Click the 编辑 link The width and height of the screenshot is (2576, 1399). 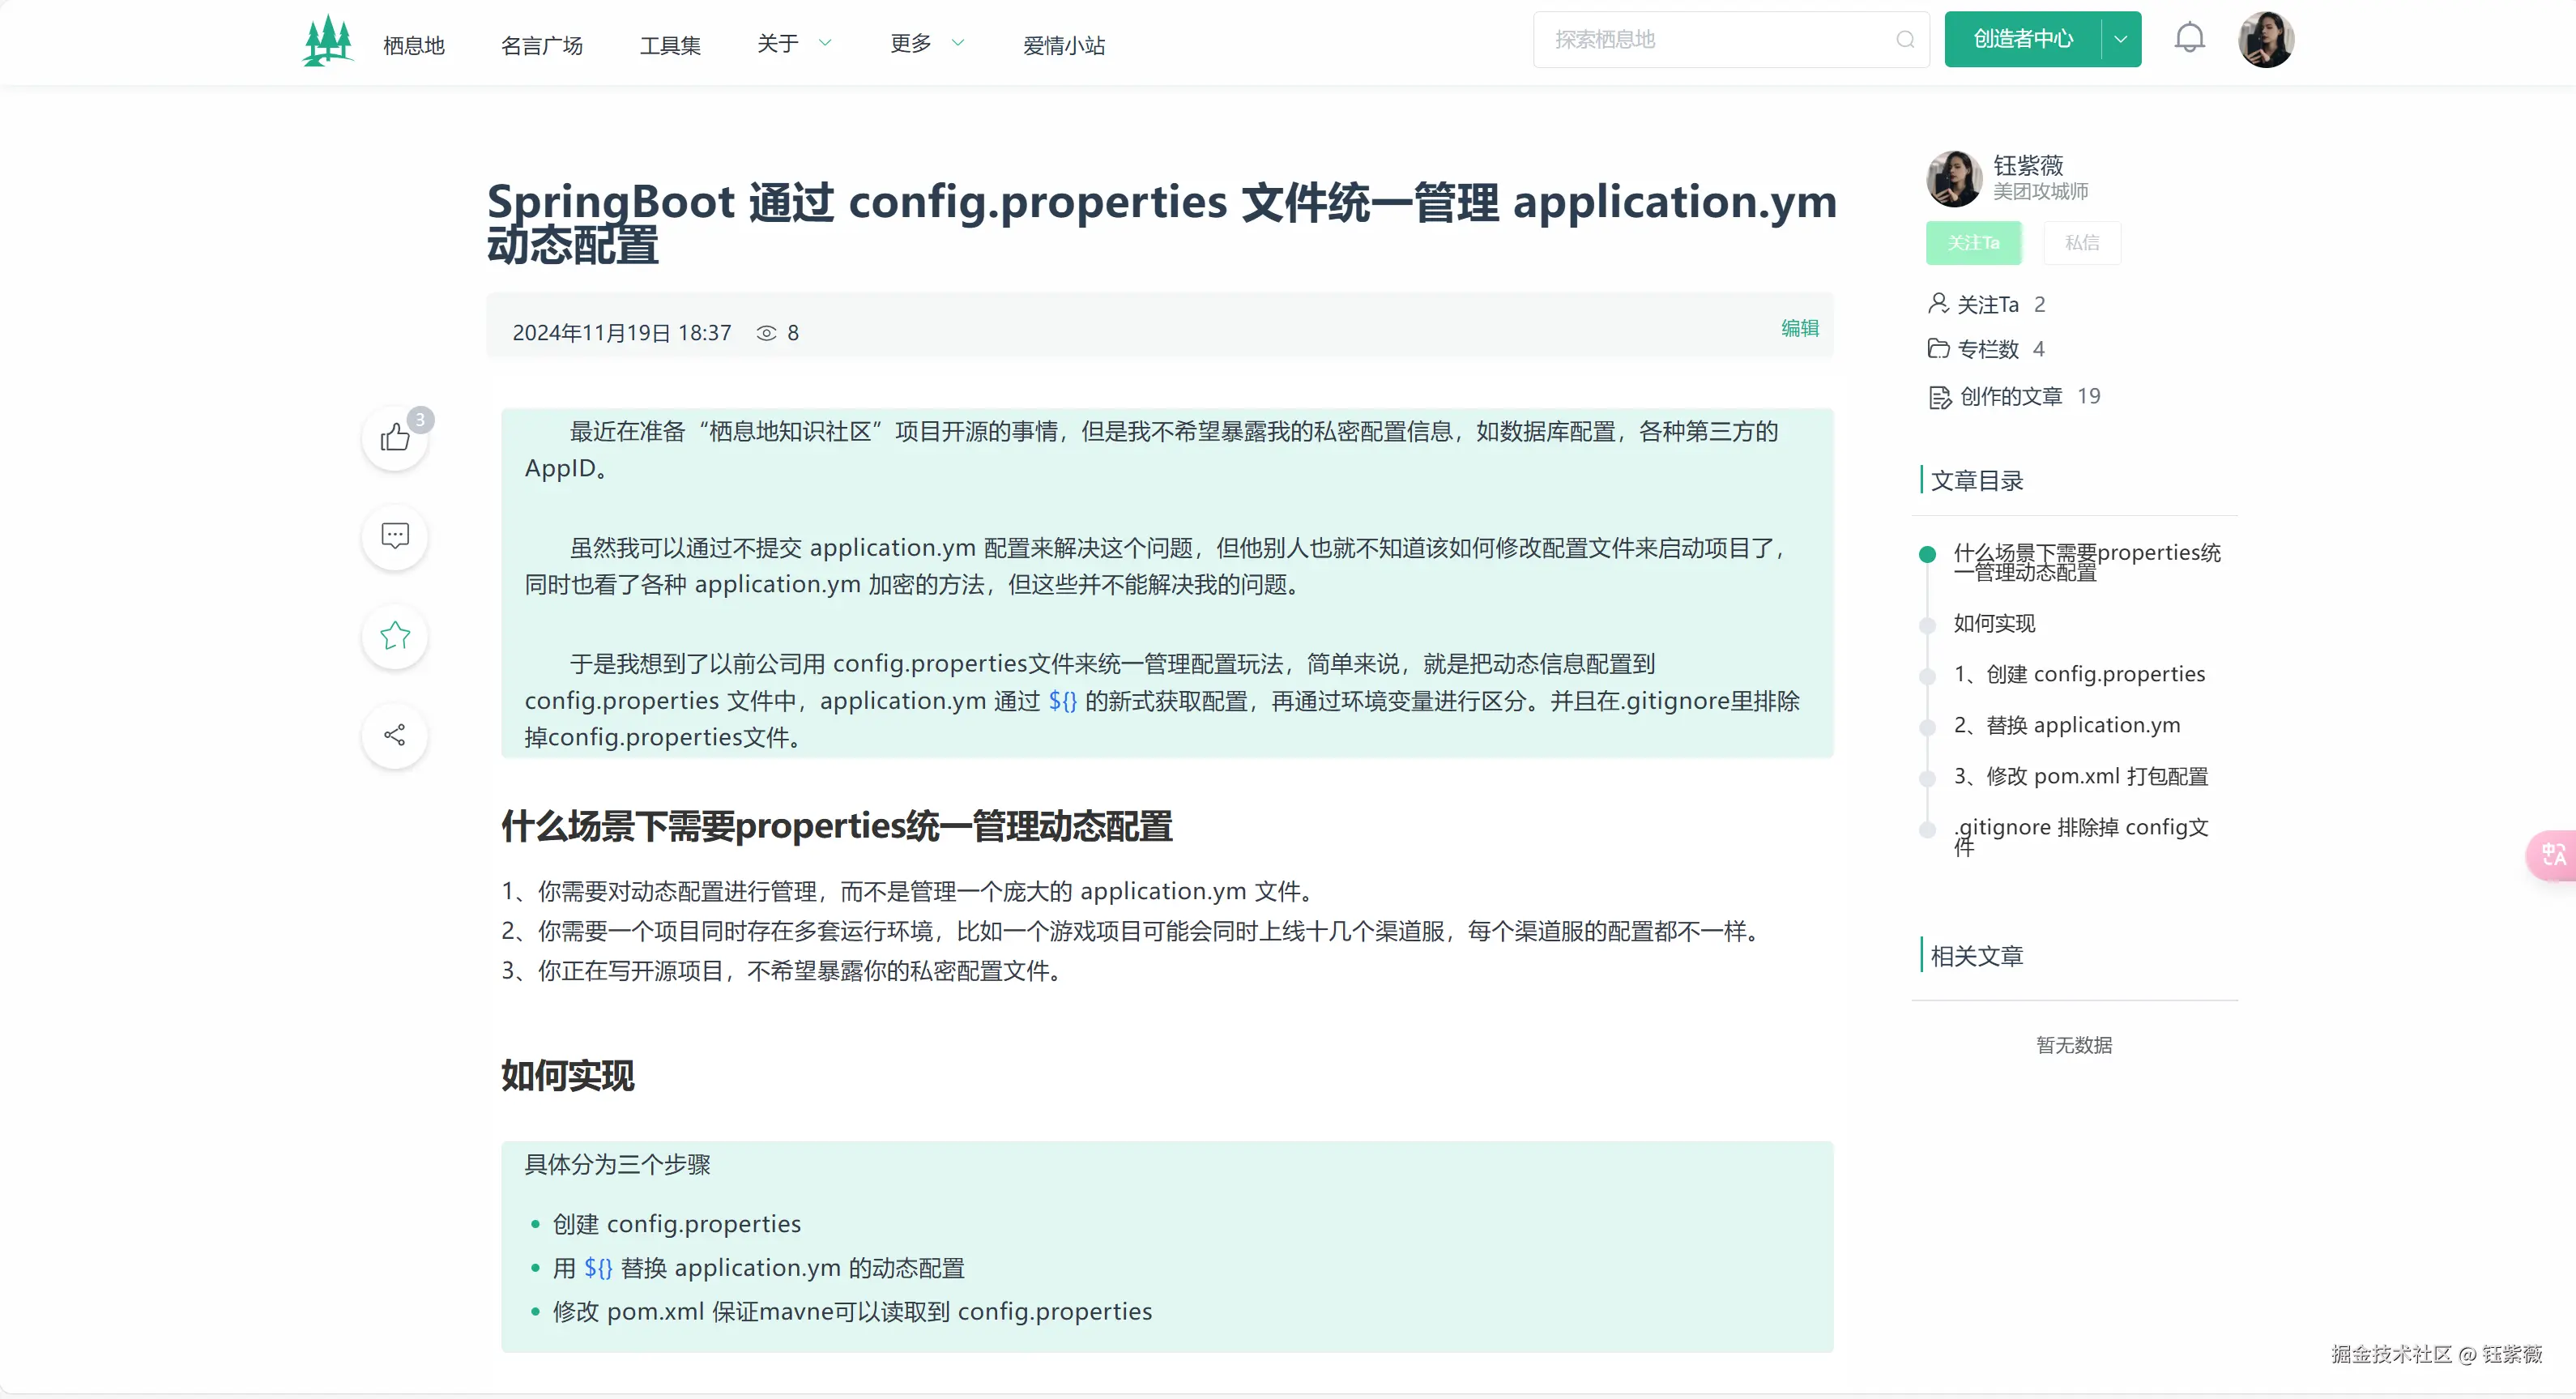(x=1799, y=328)
